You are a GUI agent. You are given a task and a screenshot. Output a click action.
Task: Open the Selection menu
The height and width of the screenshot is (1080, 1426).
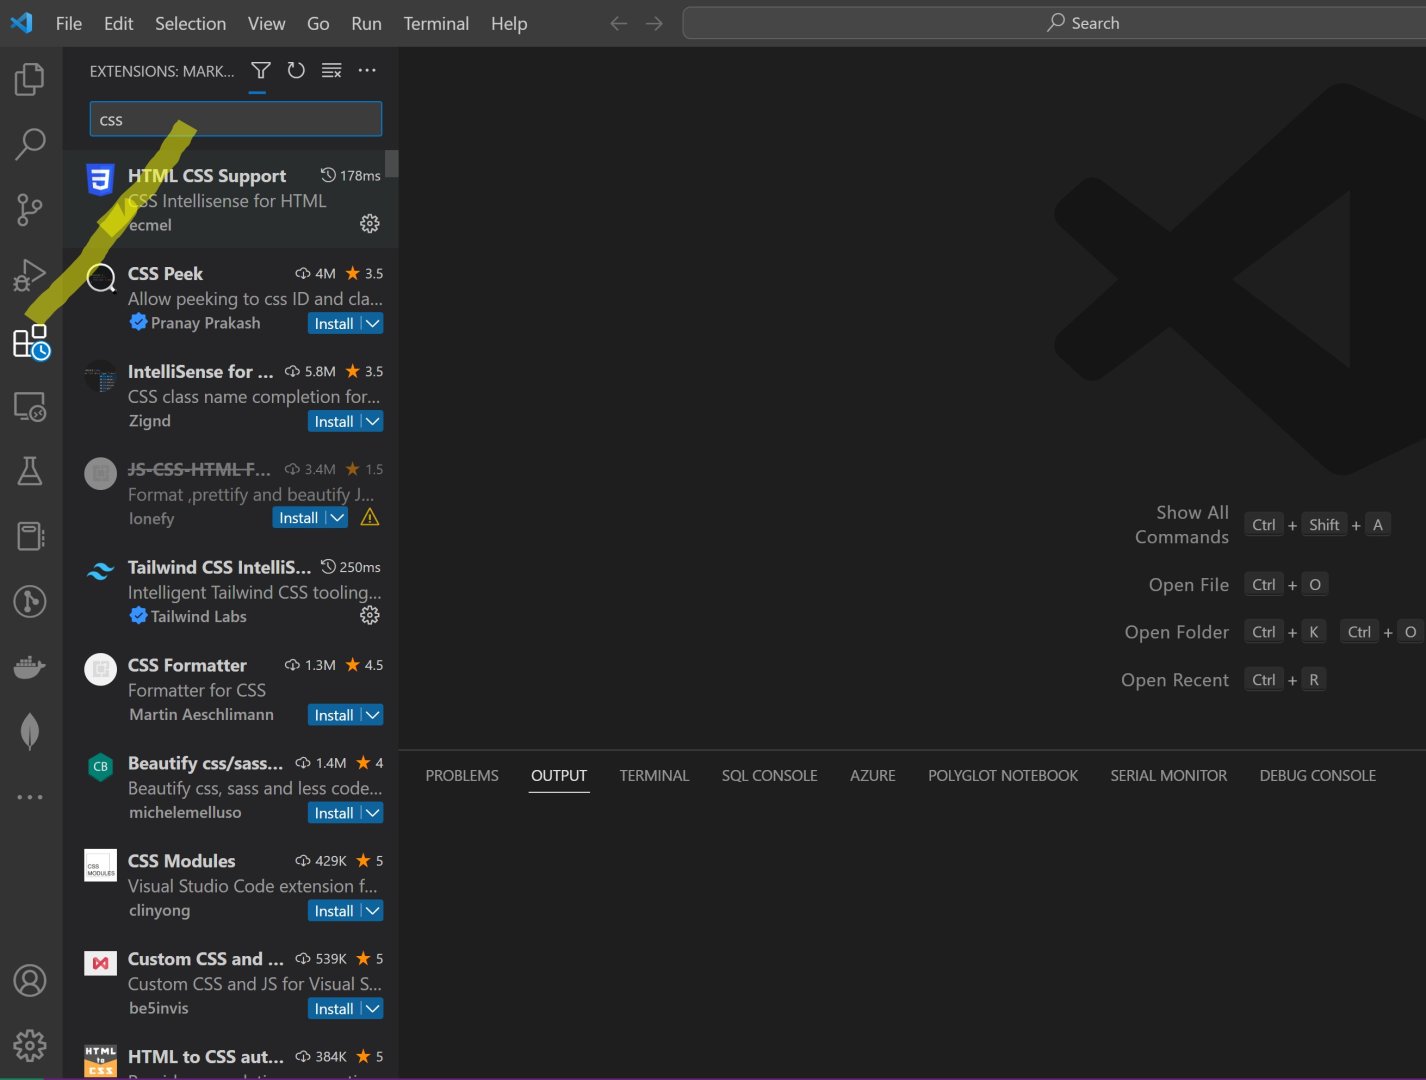coord(190,23)
